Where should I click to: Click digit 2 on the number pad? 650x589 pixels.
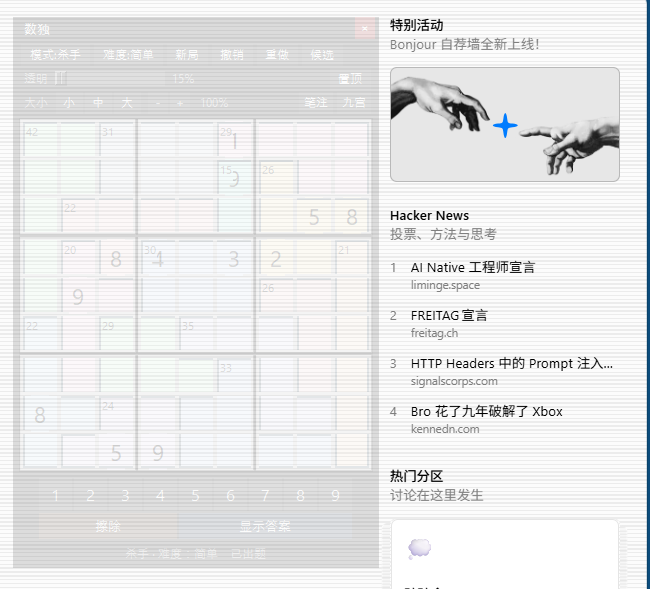[x=90, y=495]
